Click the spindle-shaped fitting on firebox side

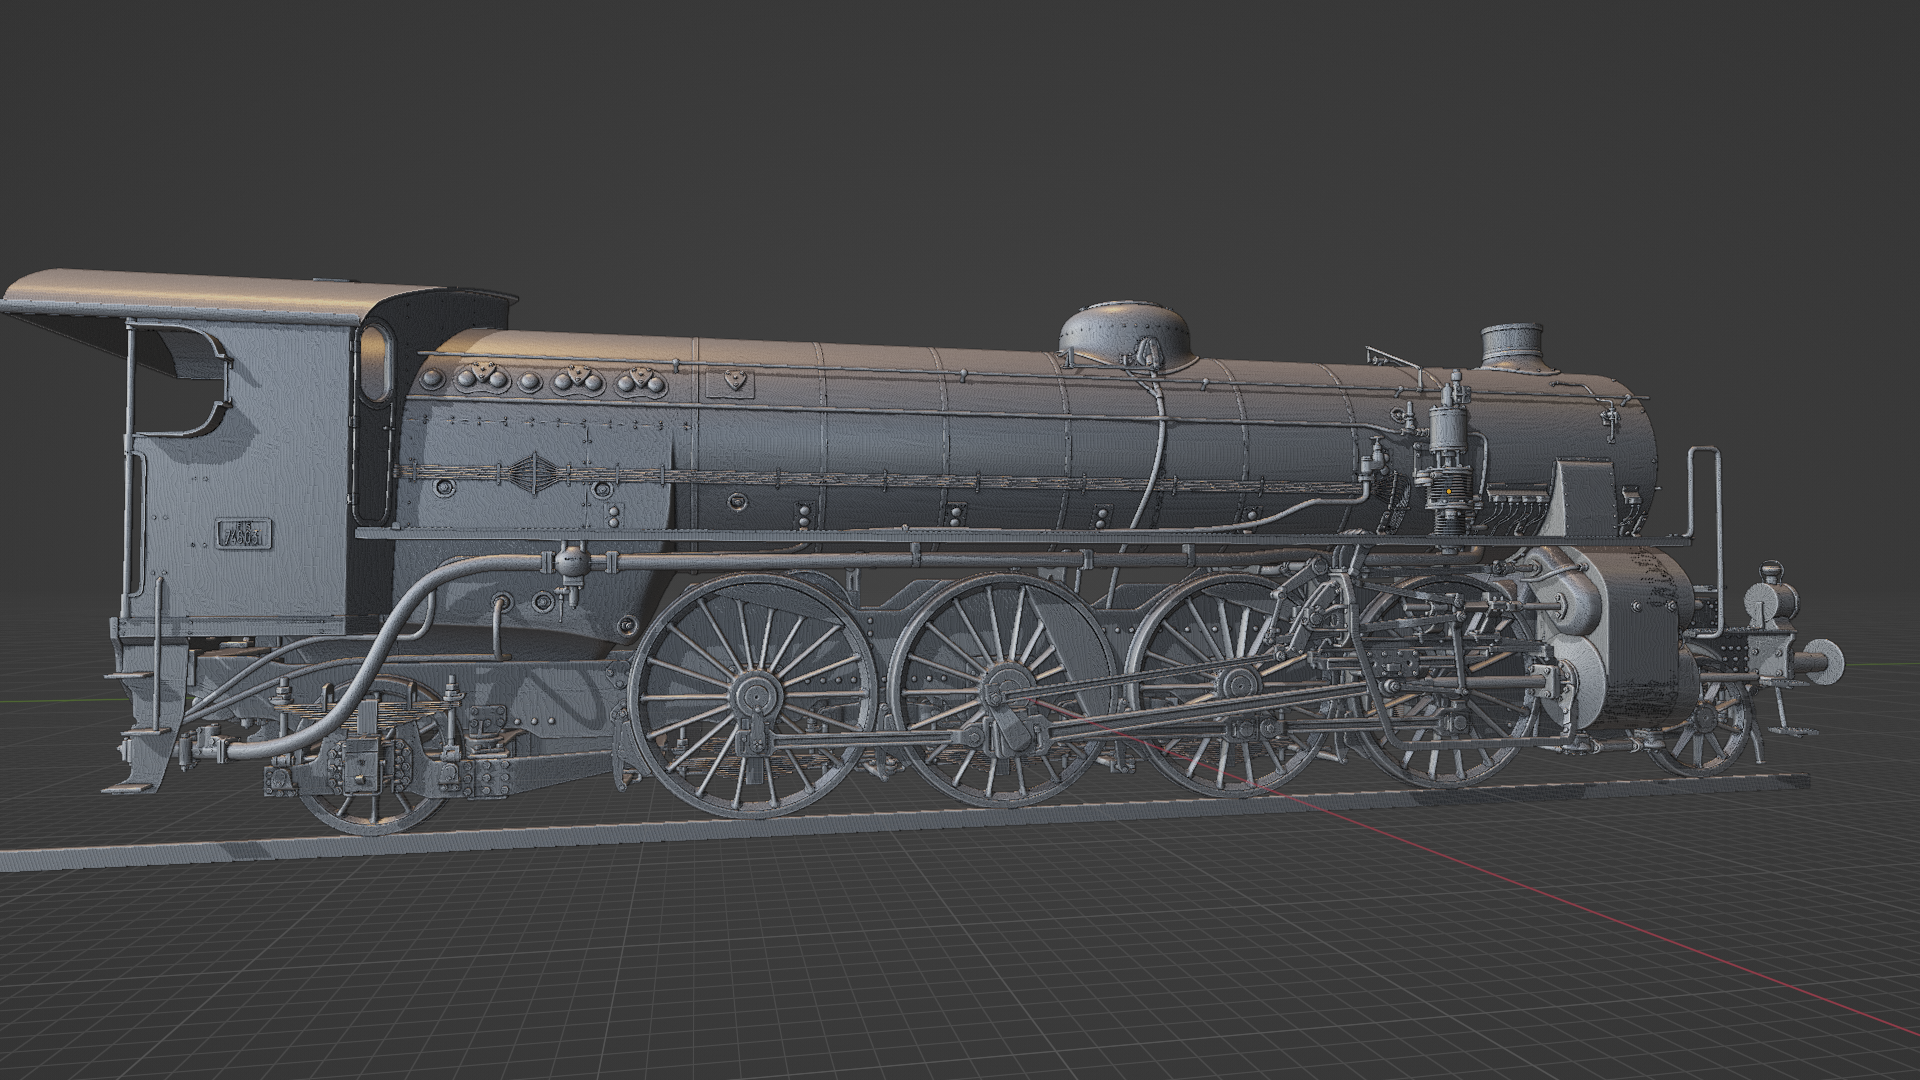535,471
